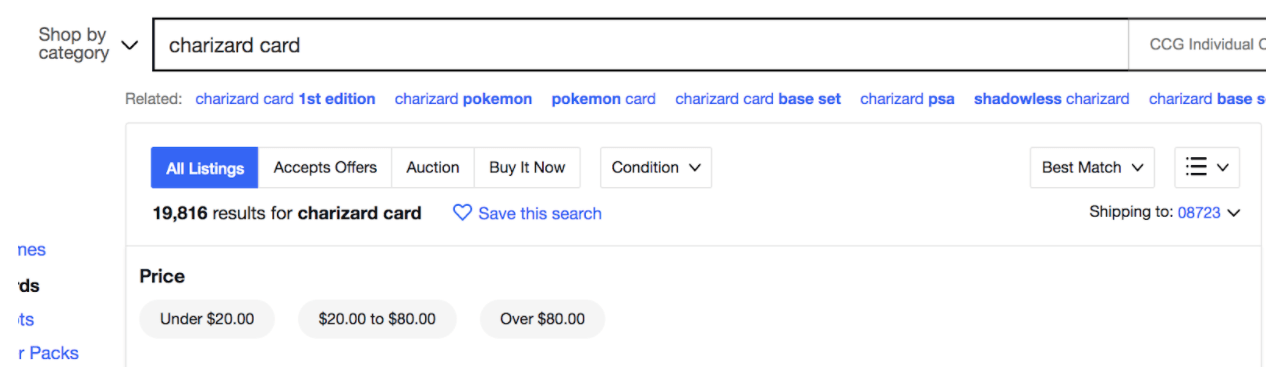Open related search charizard card 1st edition
Viewport: 1276px width, 390px height.
click(286, 99)
